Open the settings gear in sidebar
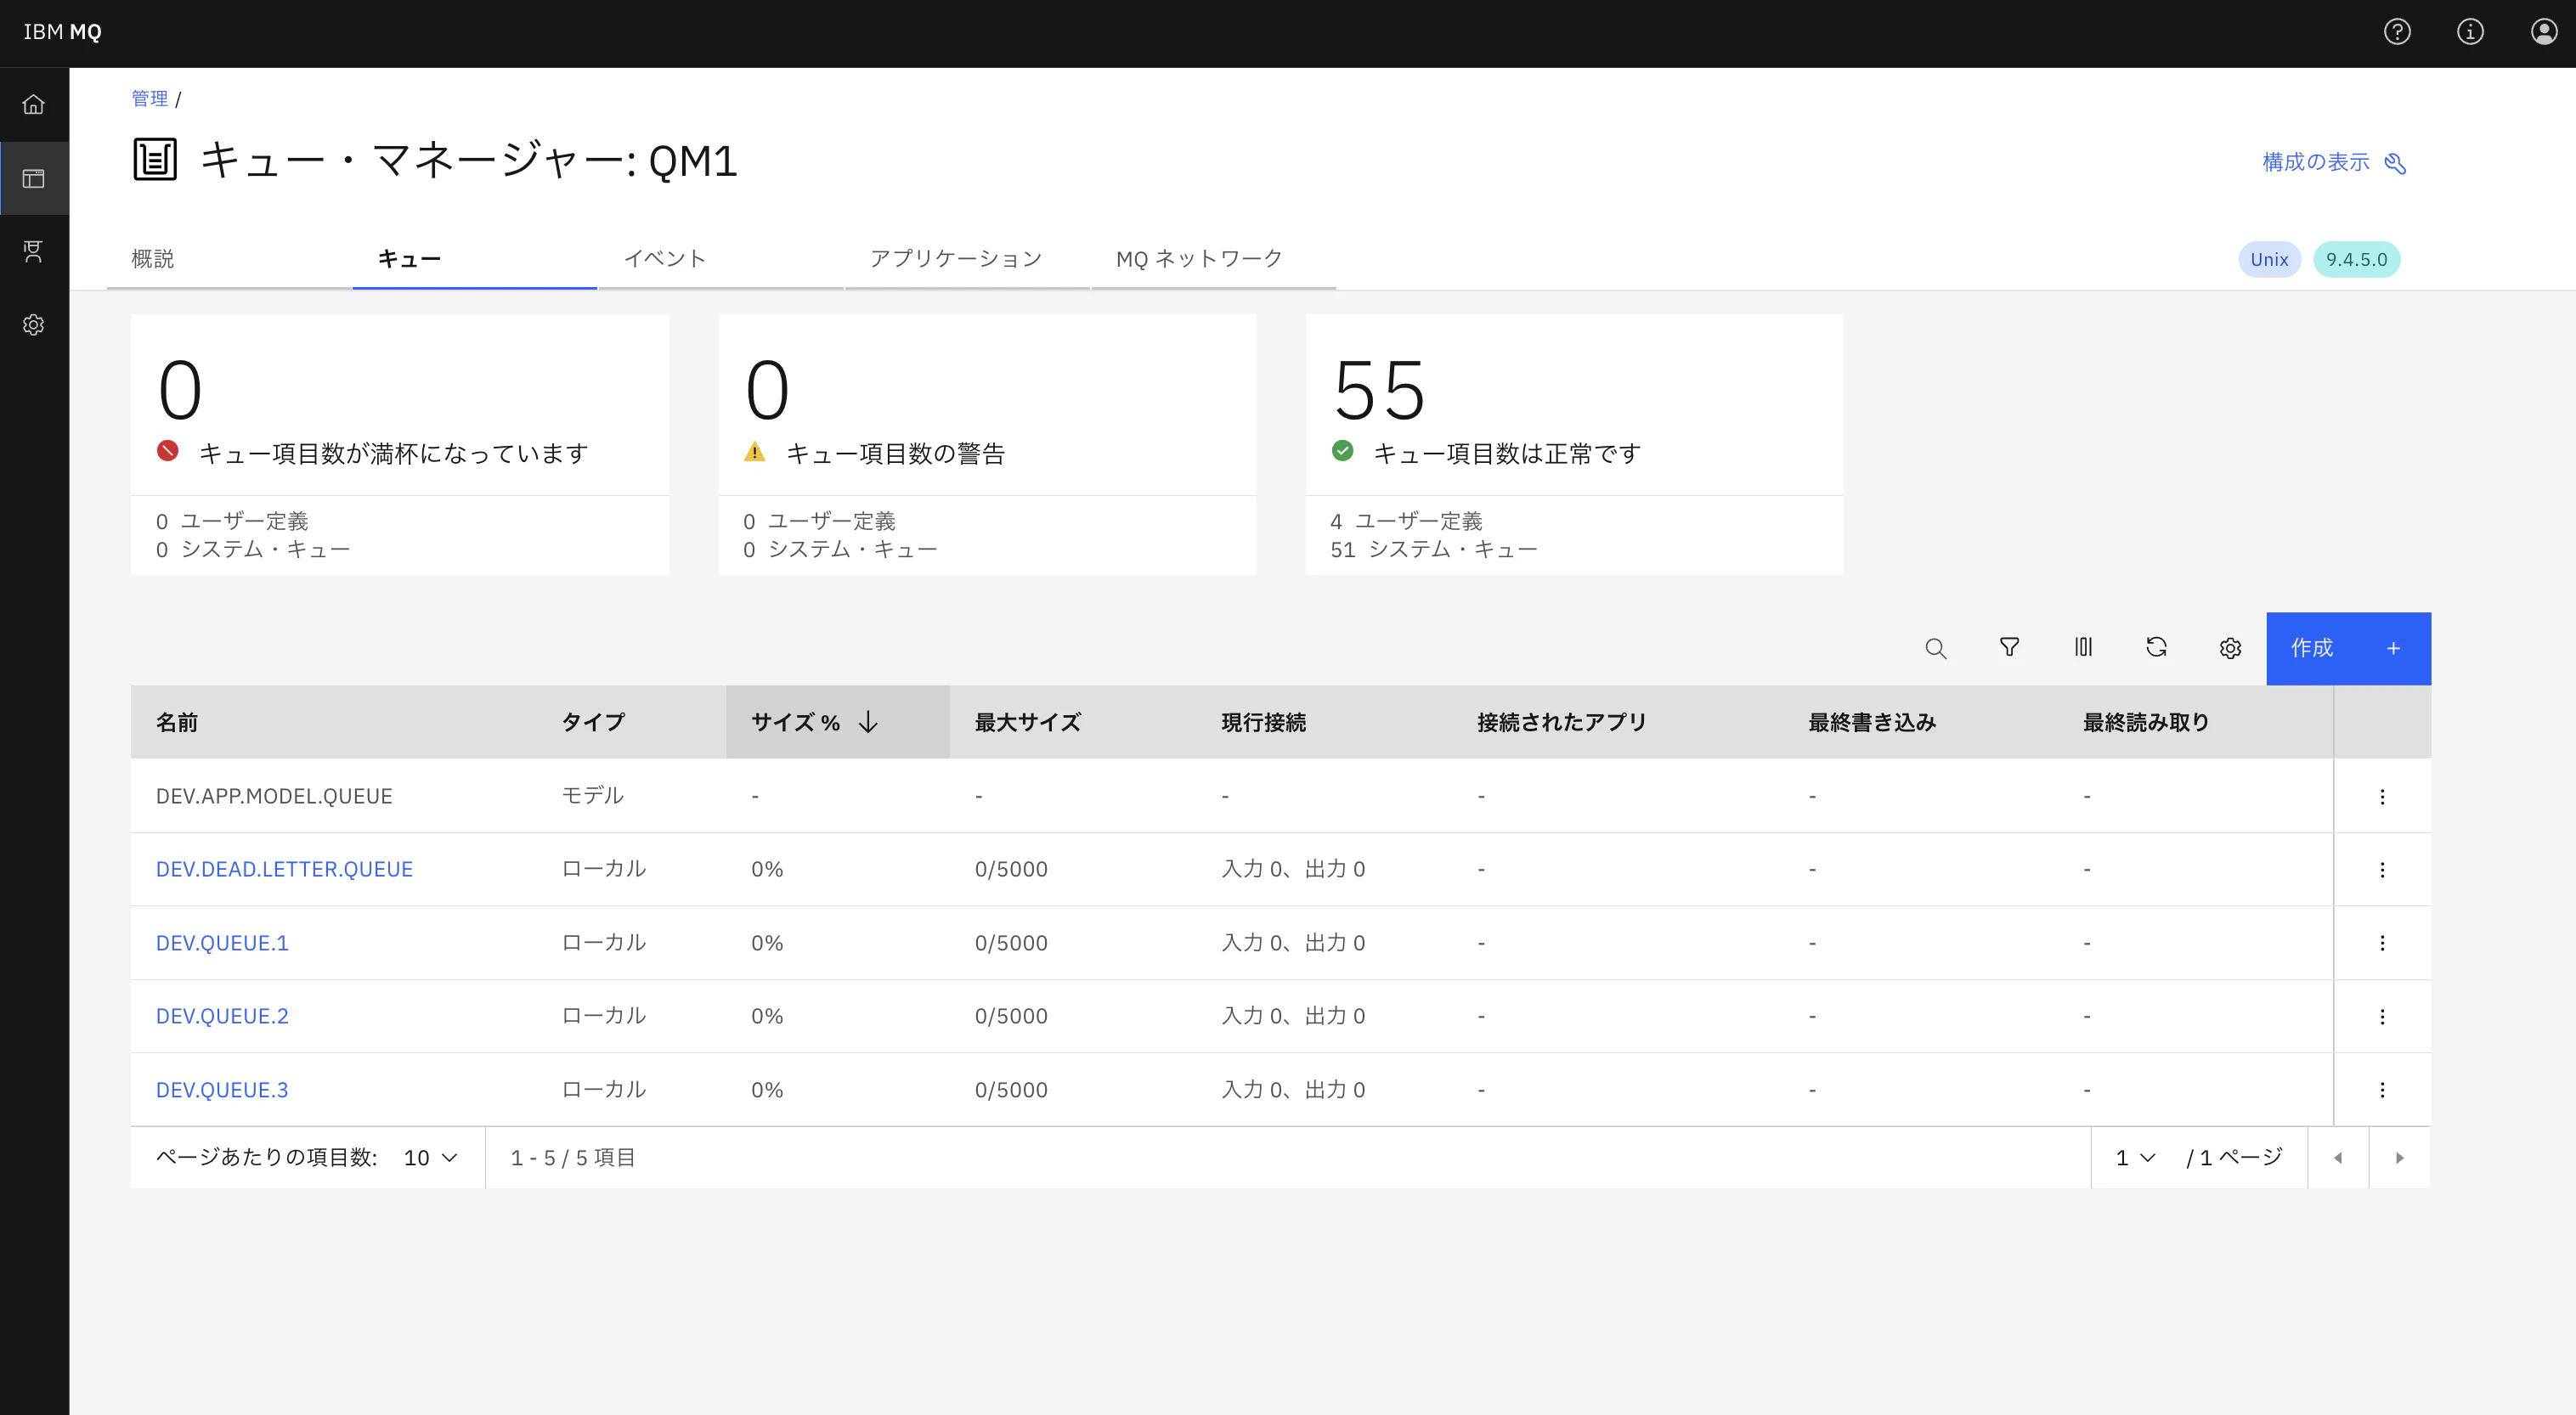 (34, 325)
